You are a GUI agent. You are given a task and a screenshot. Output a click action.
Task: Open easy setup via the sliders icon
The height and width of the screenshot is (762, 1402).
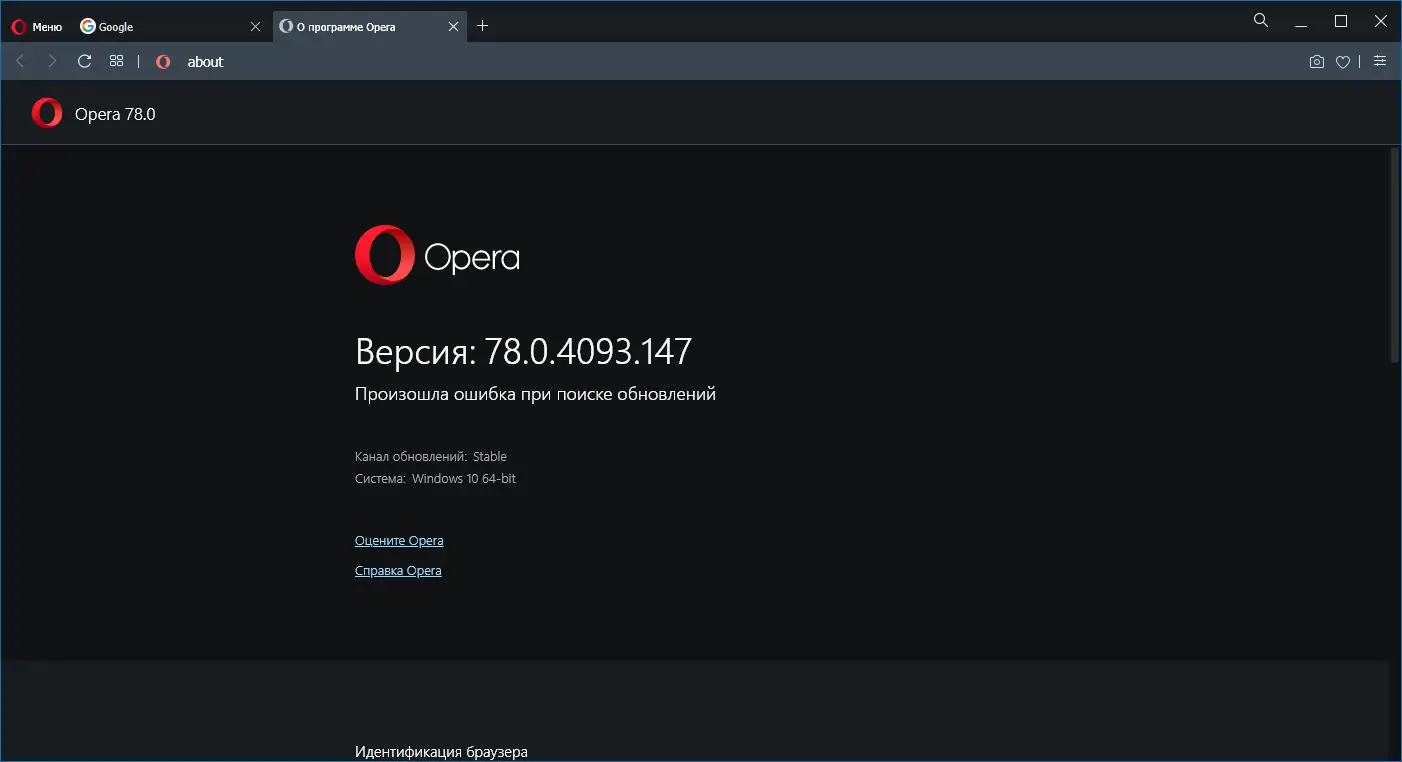(1380, 61)
